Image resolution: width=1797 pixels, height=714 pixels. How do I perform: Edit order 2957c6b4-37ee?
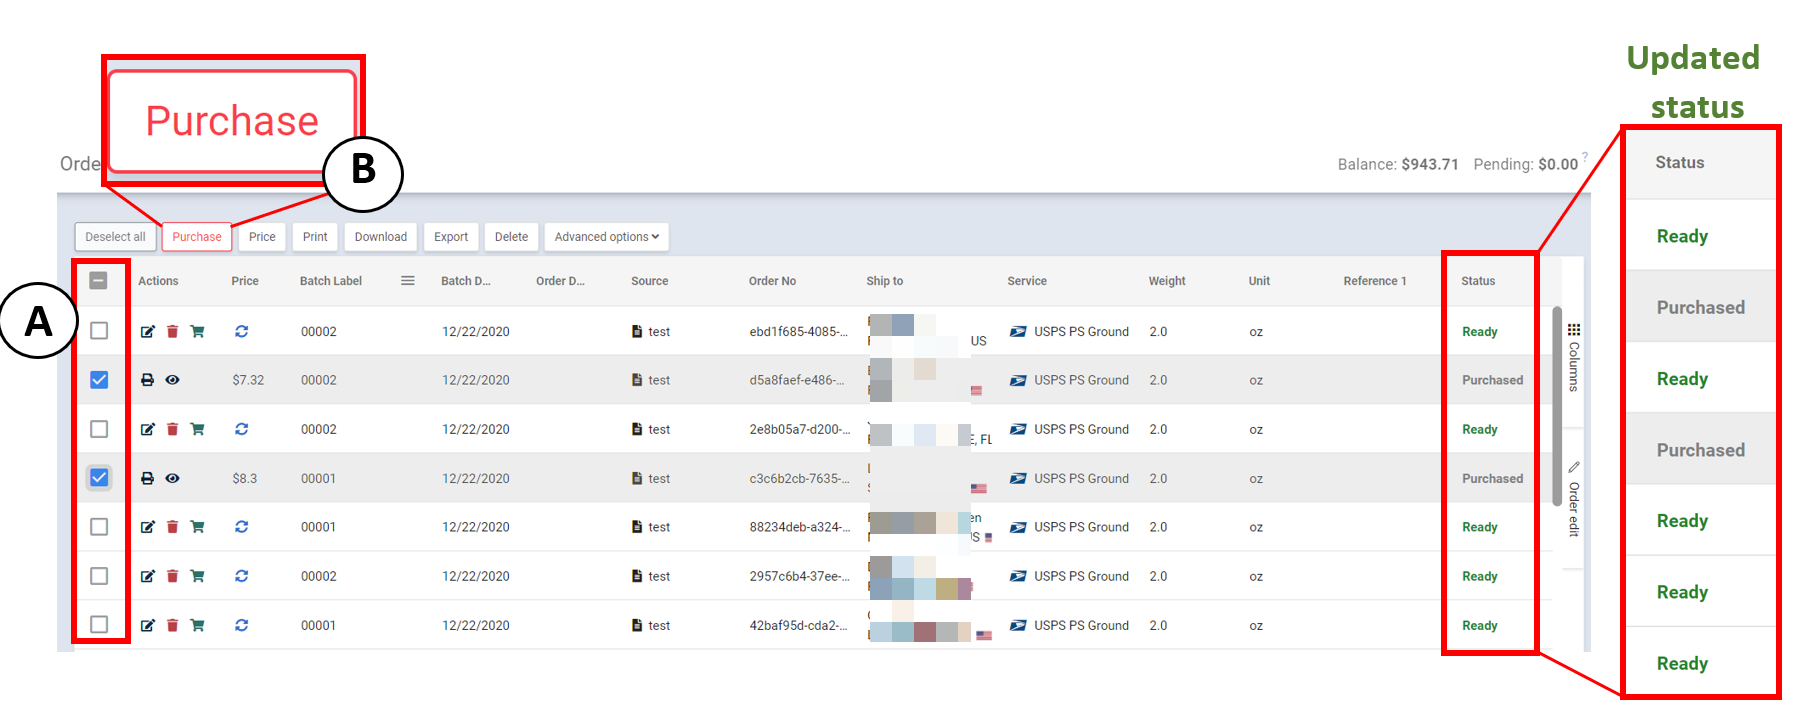click(x=148, y=576)
